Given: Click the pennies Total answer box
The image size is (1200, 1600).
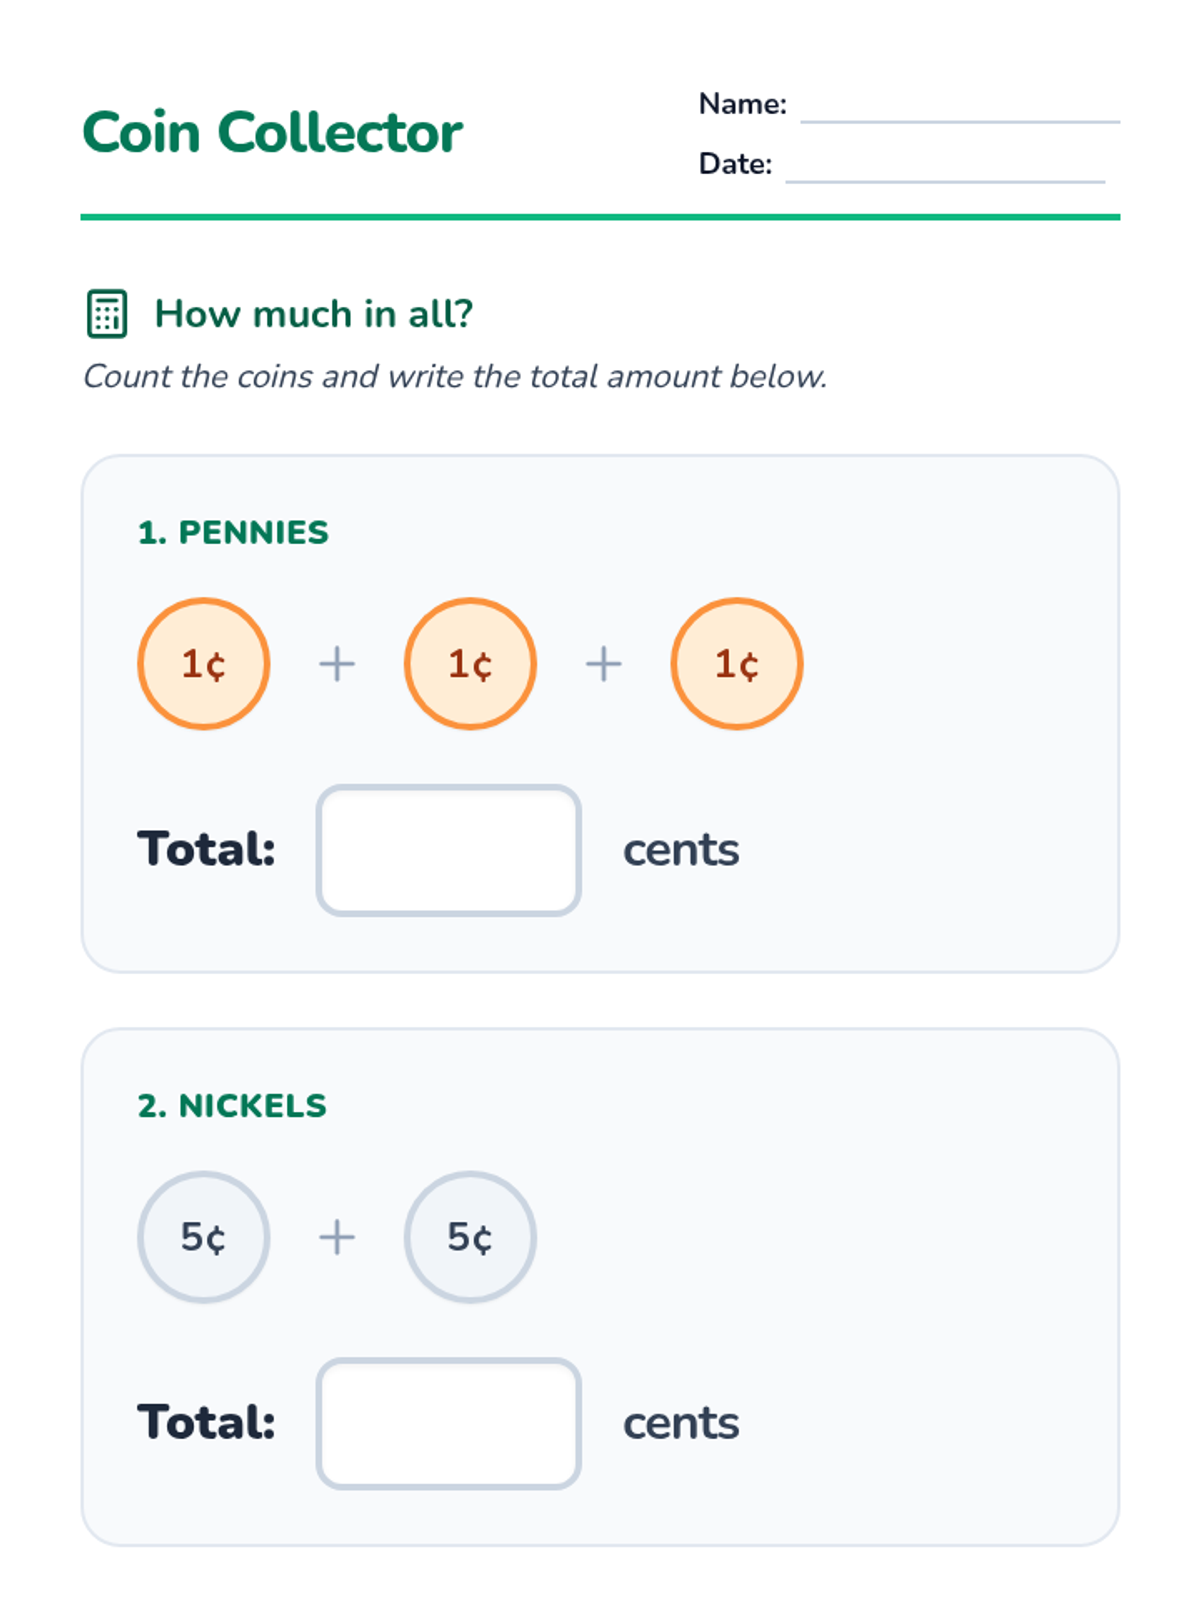Looking at the screenshot, I should point(449,850).
